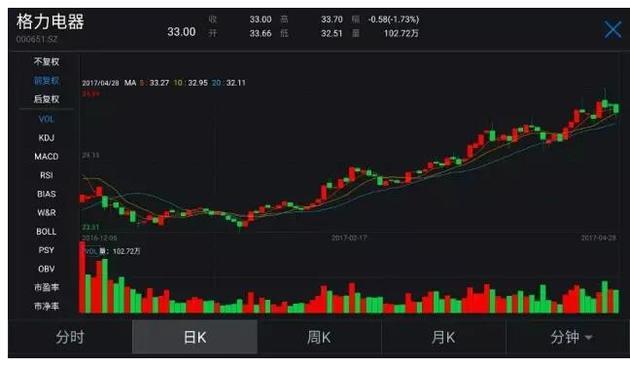Switch to the 周K tab

click(319, 337)
